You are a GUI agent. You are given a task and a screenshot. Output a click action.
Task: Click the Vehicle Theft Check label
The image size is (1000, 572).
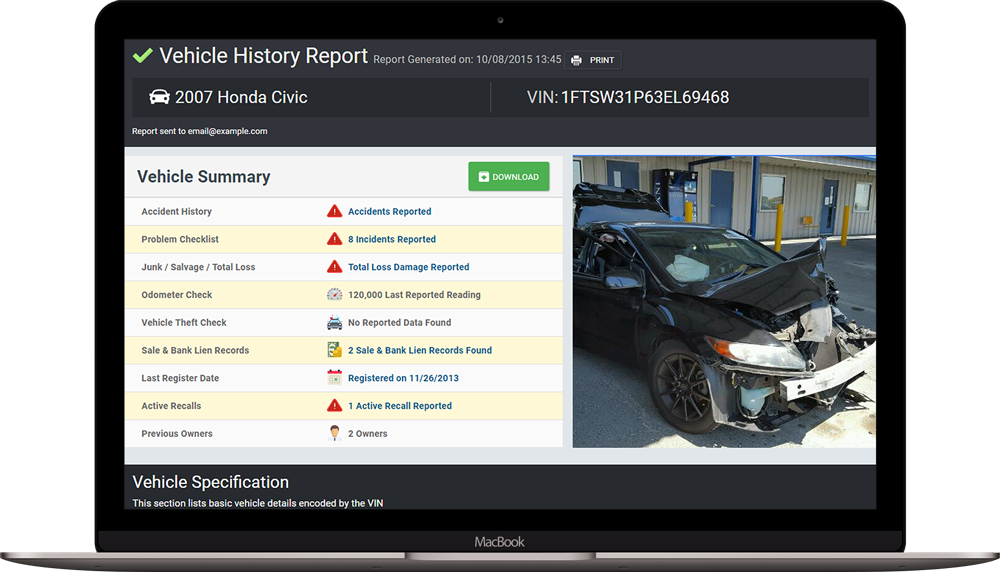click(184, 323)
